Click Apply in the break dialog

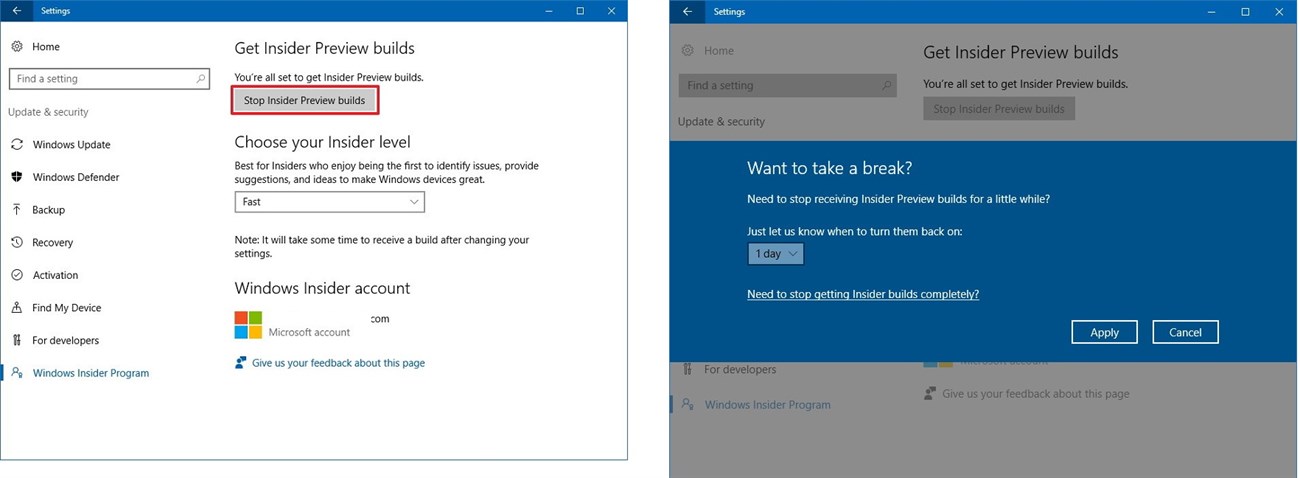tap(1104, 332)
